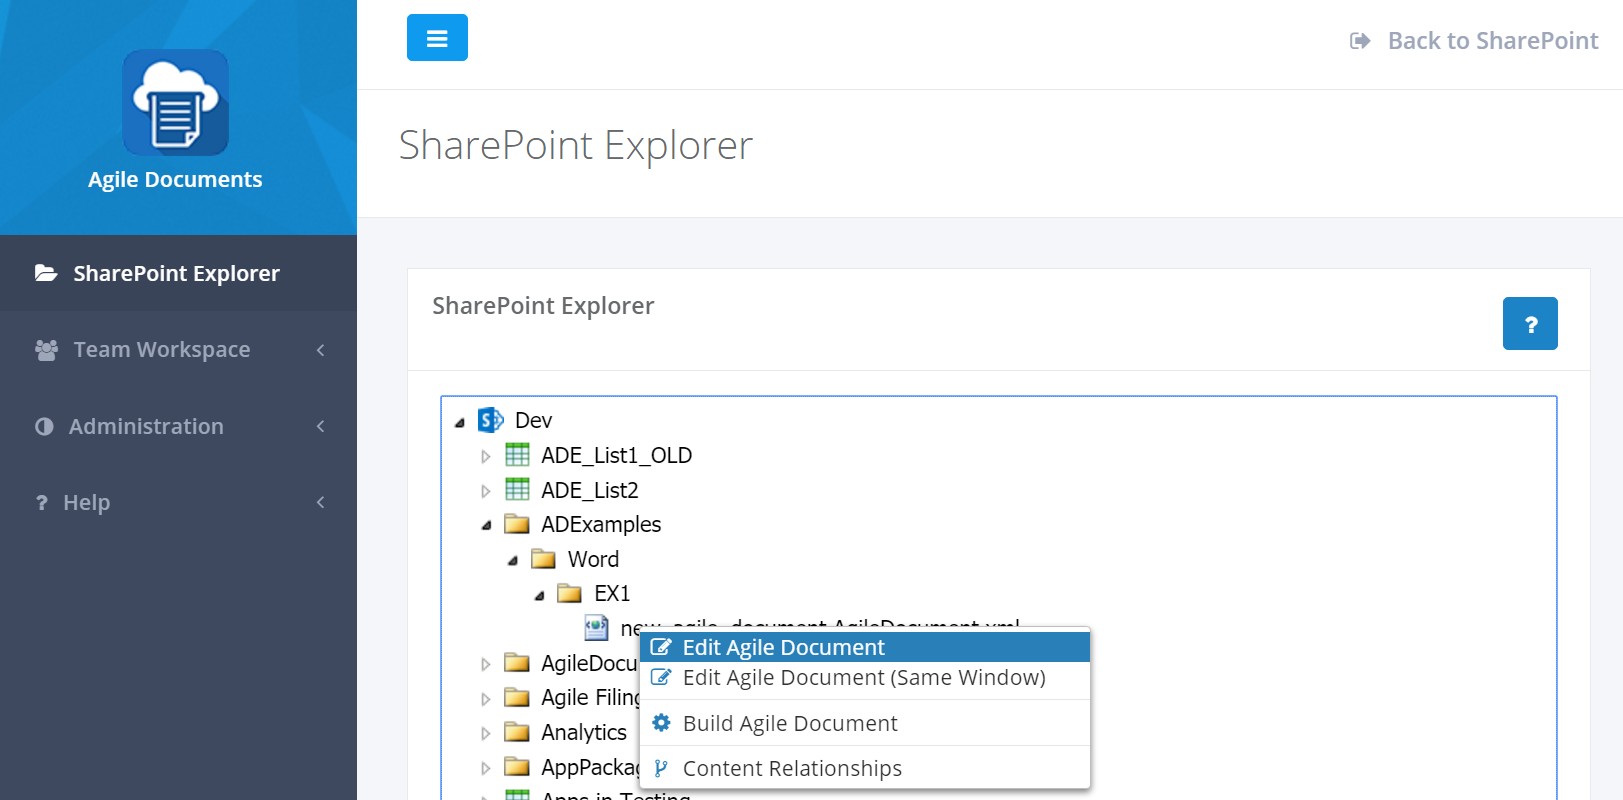
Task: Click the edit icon for Same Window option
Action: (661, 677)
